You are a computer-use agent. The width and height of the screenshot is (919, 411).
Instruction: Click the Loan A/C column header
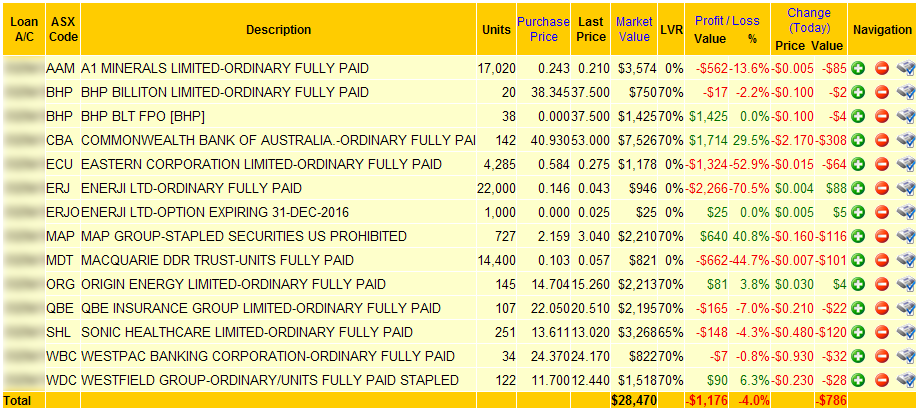click(x=24, y=29)
